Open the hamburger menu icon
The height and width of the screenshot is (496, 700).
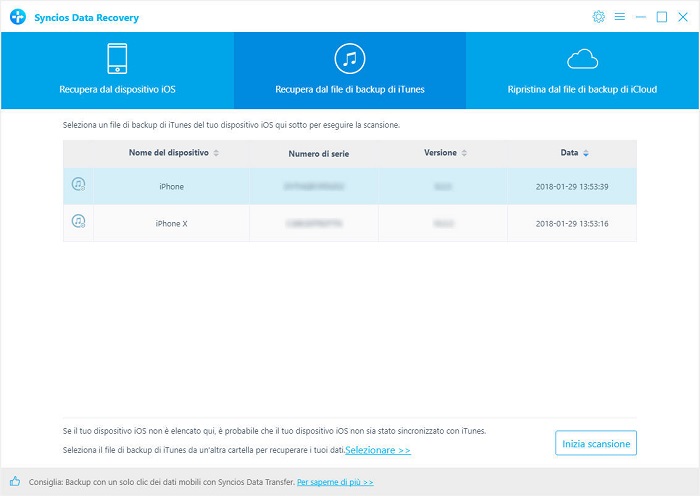click(x=619, y=17)
